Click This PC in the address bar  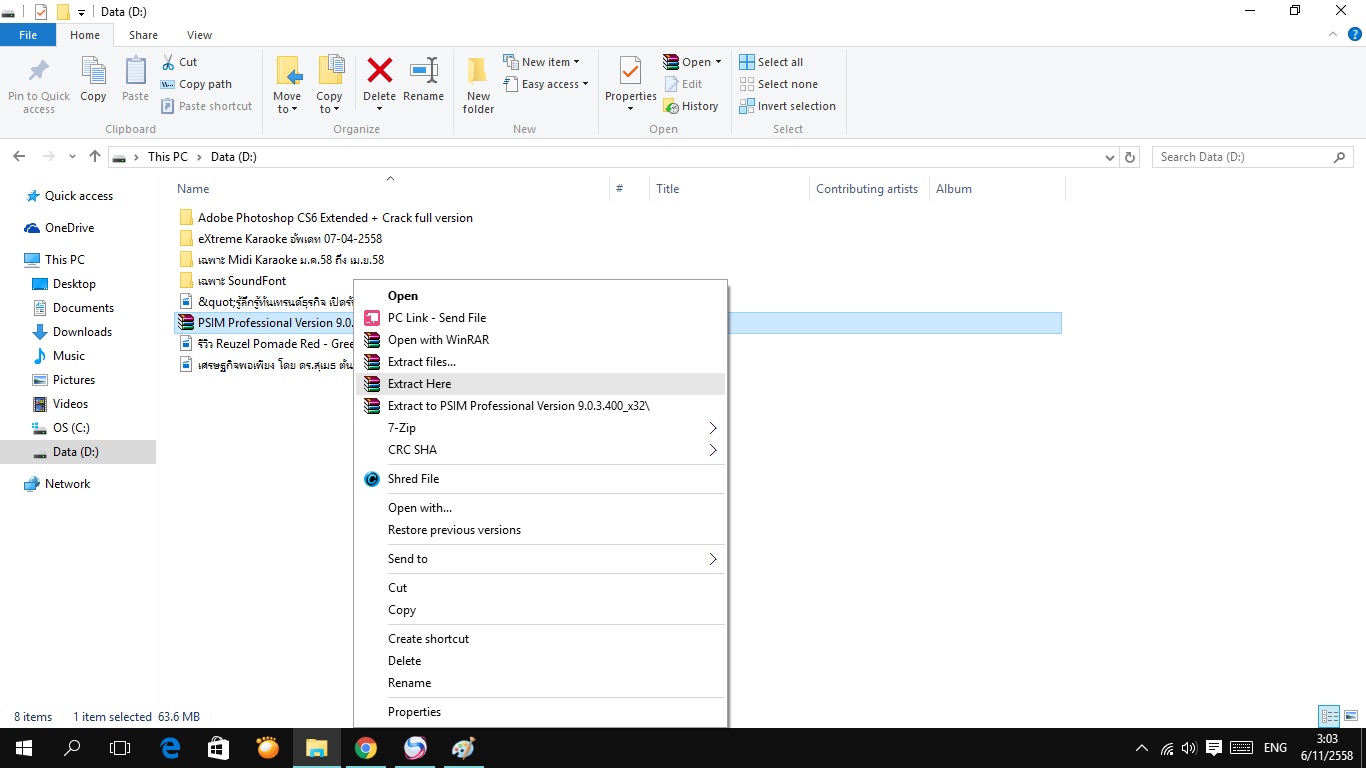(167, 157)
